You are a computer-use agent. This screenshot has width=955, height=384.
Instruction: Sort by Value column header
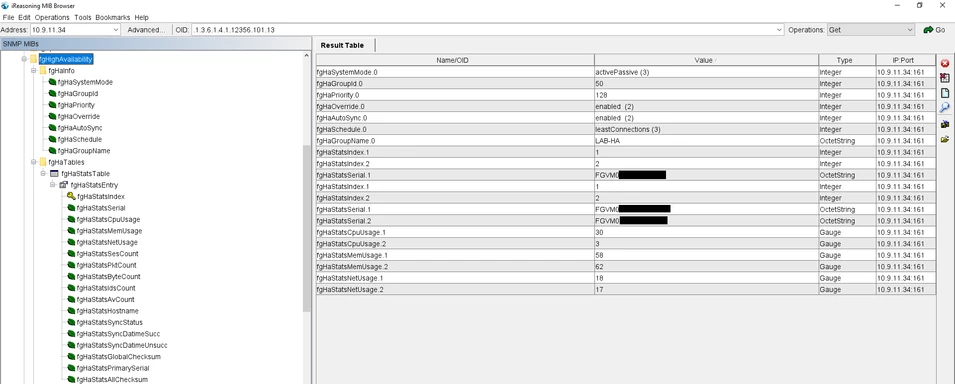pyautogui.click(x=707, y=60)
